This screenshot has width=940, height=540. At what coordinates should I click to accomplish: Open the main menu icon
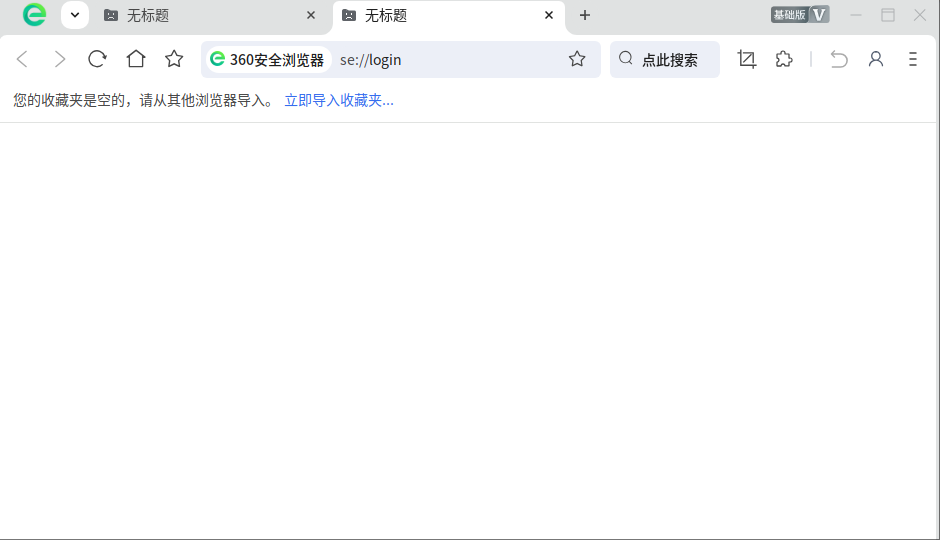pos(912,59)
